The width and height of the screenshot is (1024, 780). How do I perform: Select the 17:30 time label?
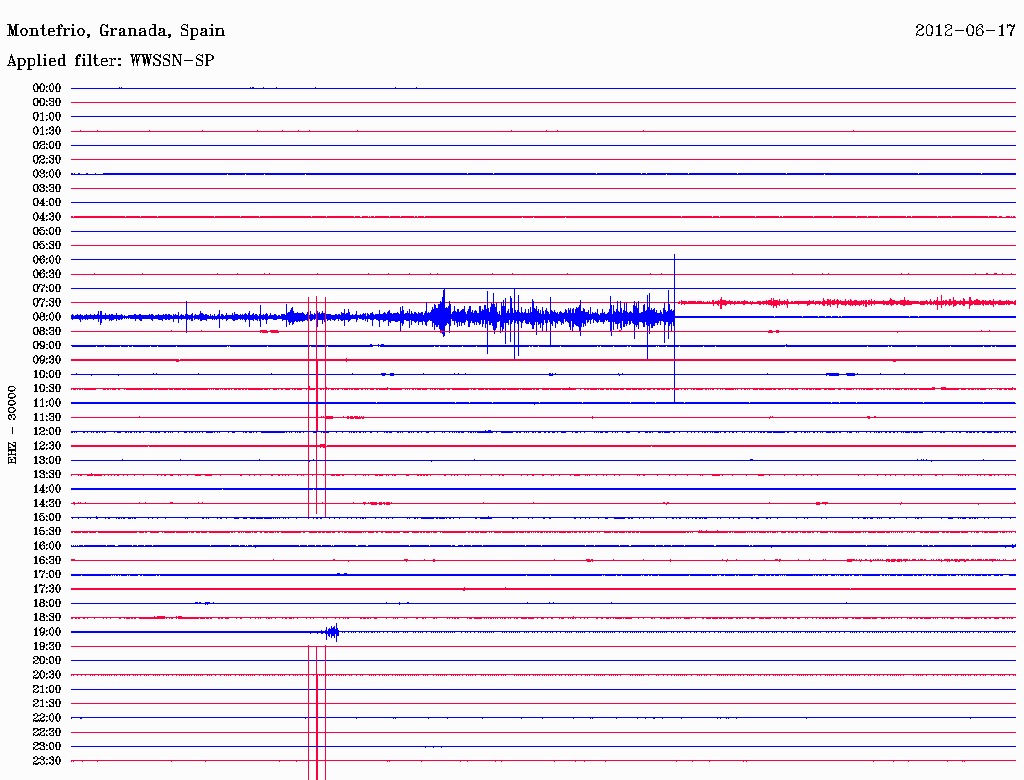point(47,589)
